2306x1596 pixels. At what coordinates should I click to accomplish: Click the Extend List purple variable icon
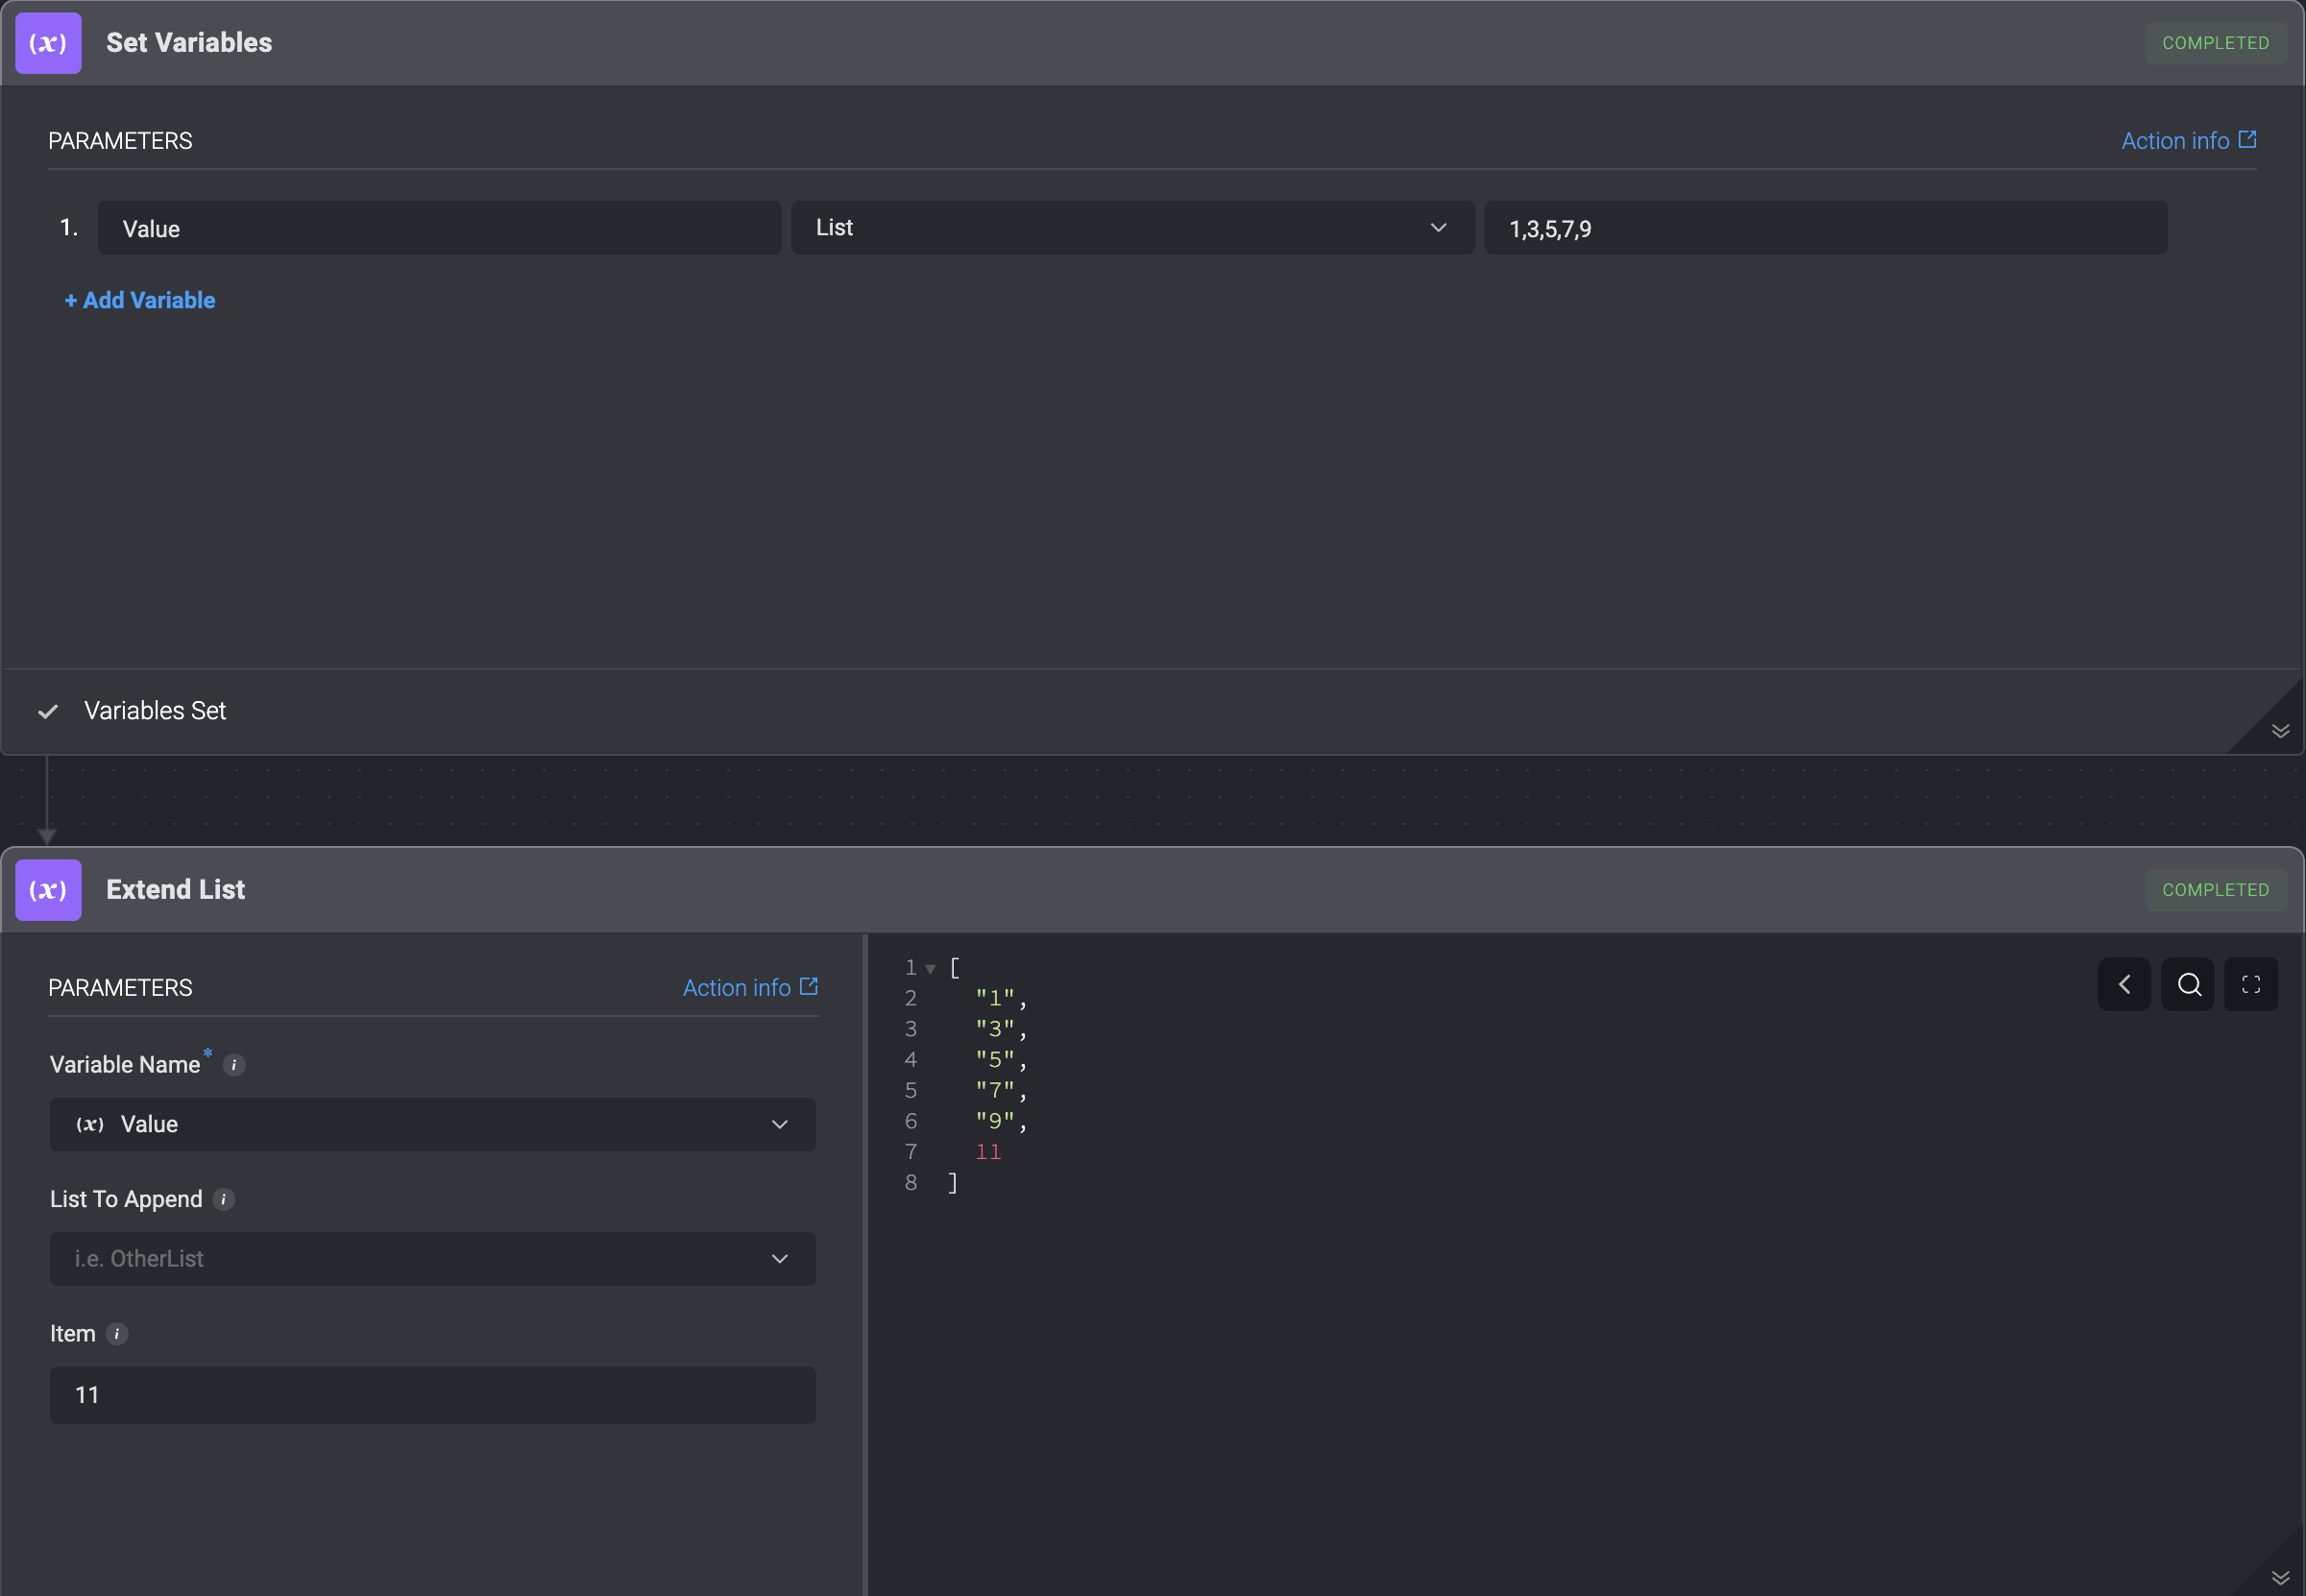[x=48, y=890]
